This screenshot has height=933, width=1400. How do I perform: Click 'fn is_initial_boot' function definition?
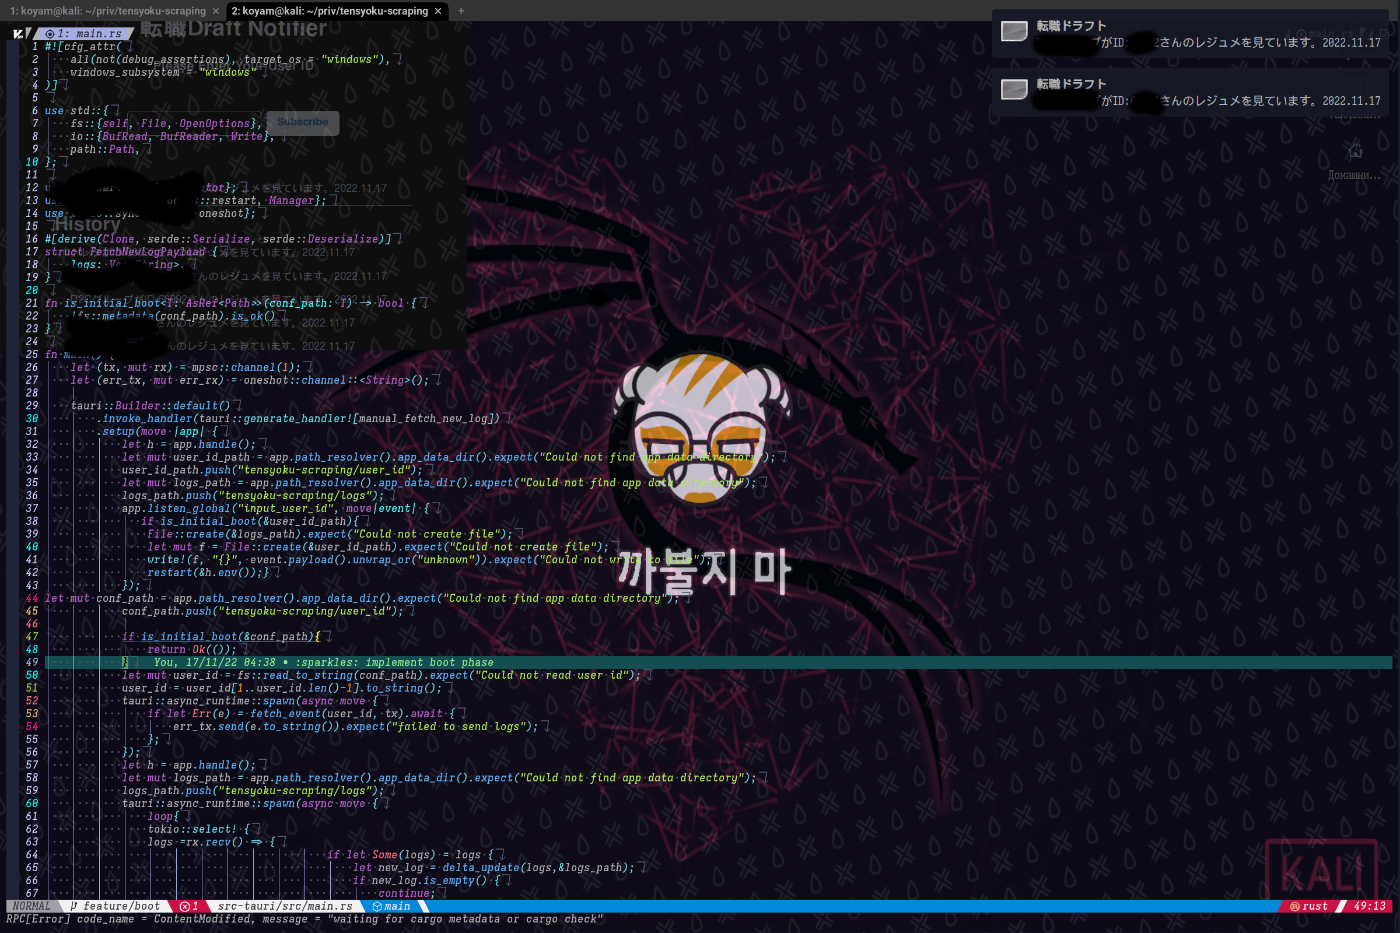(230, 303)
